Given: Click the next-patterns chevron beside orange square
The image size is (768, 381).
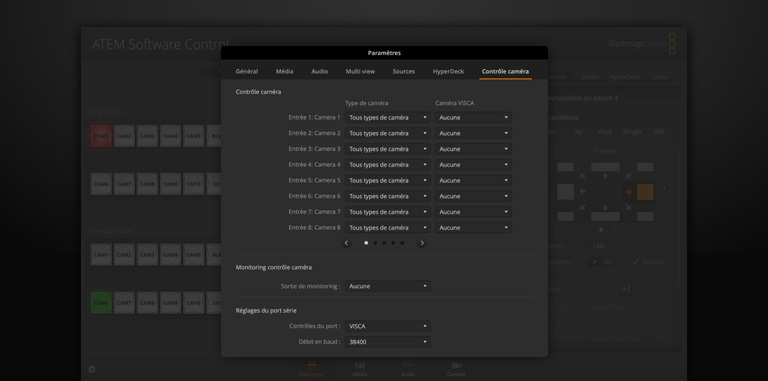Looking at the screenshot, I should 664,188.
